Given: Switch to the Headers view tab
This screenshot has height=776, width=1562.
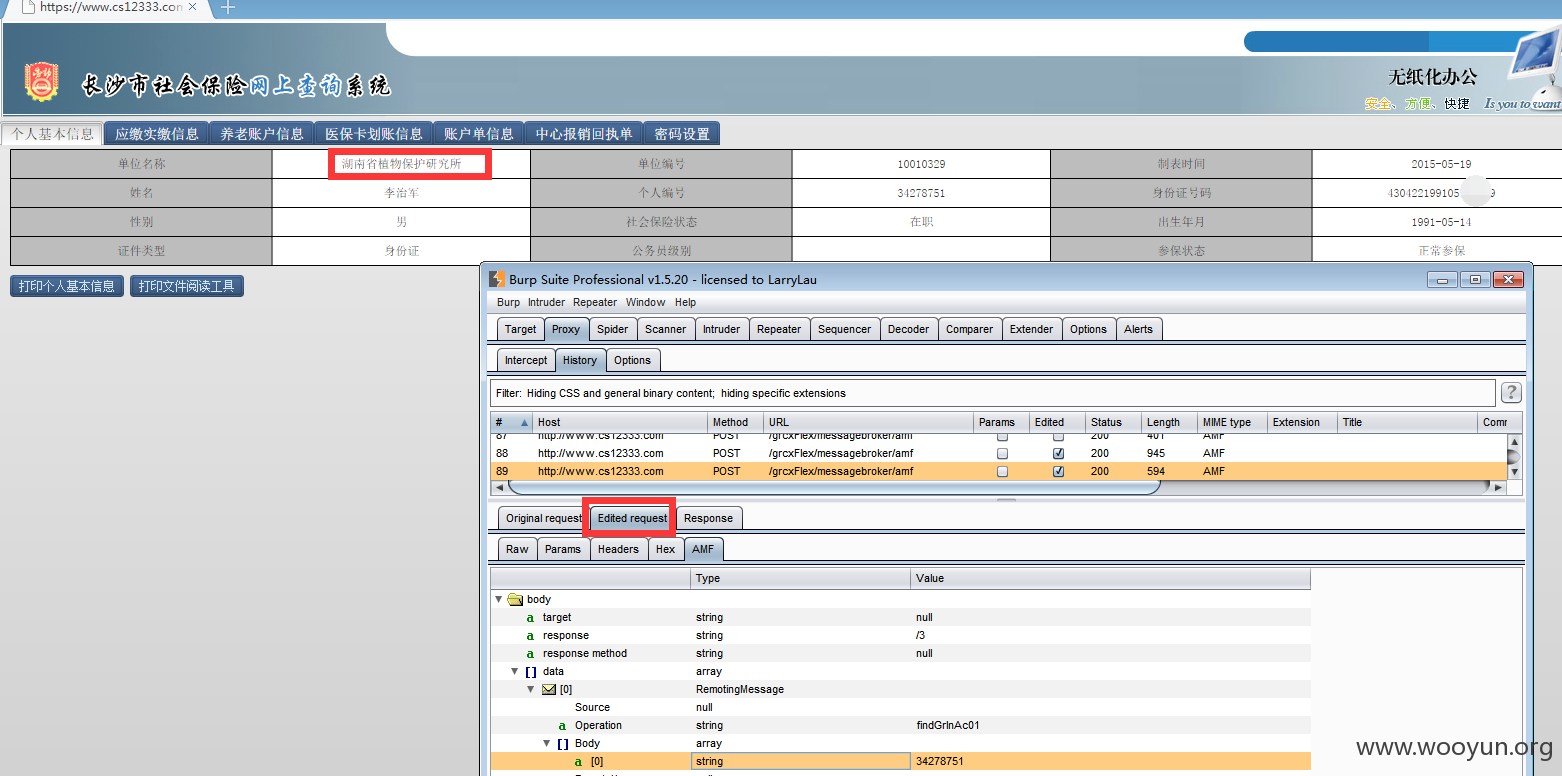Looking at the screenshot, I should click(x=618, y=549).
